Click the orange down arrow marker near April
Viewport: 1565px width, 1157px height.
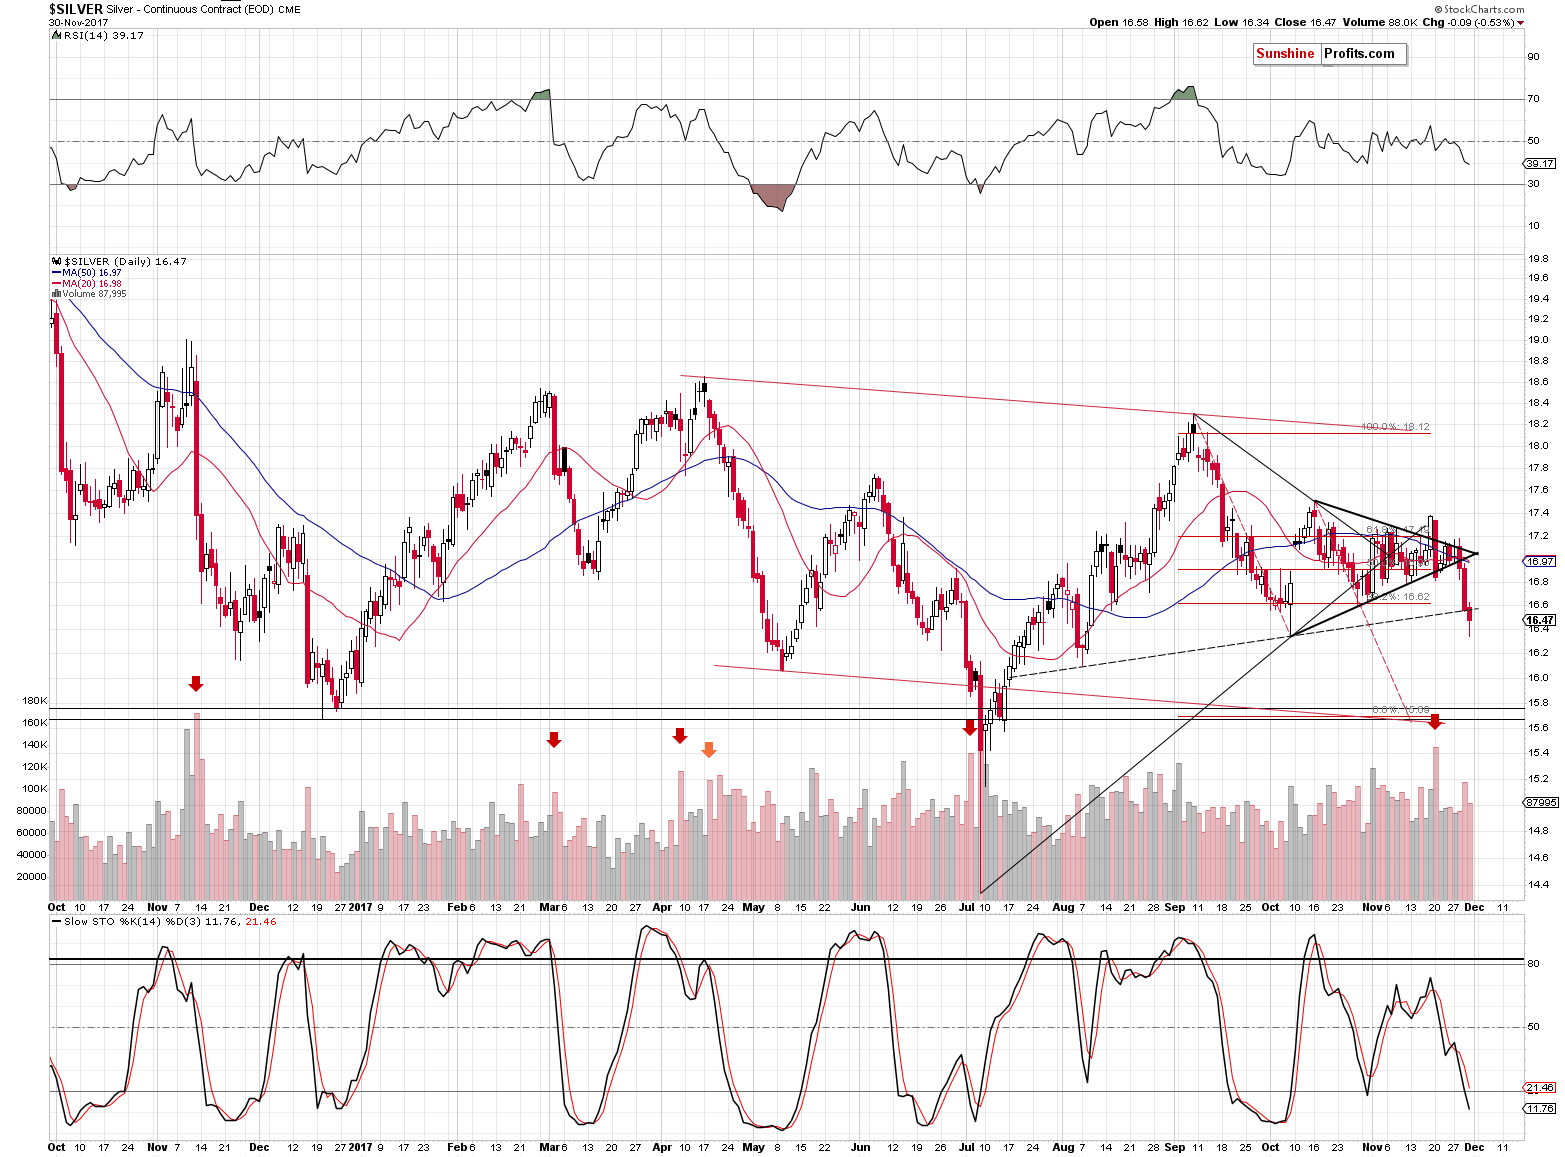click(x=709, y=750)
